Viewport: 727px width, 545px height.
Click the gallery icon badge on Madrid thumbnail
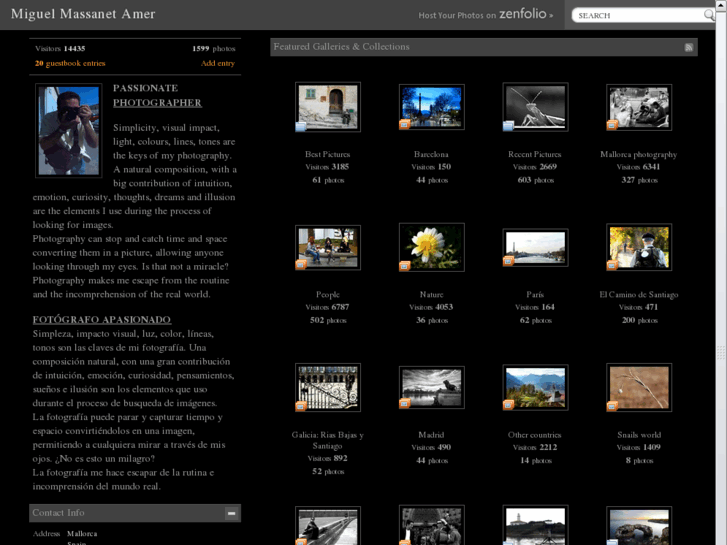404,404
